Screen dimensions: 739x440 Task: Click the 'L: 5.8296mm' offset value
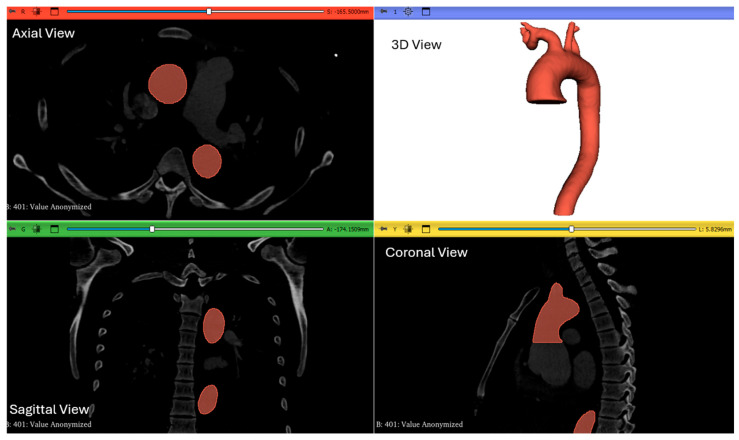tap(715, 229)
